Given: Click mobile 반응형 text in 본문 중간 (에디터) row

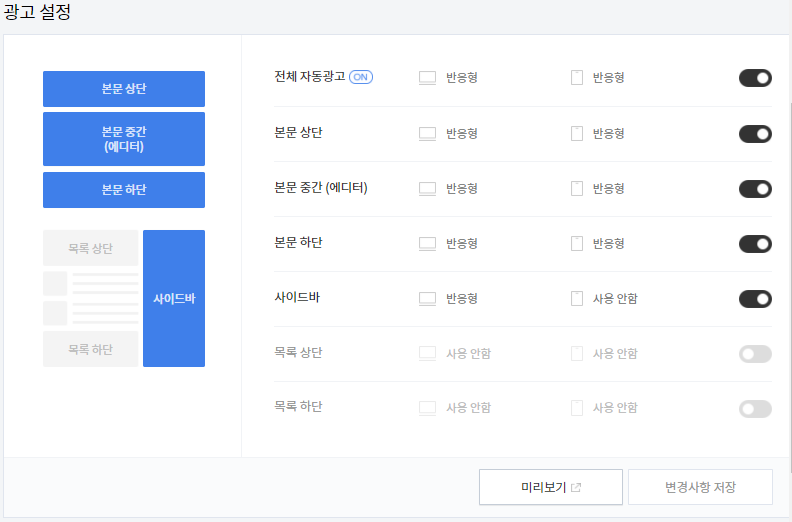Looking at the screenshot, I should (609, 189).
